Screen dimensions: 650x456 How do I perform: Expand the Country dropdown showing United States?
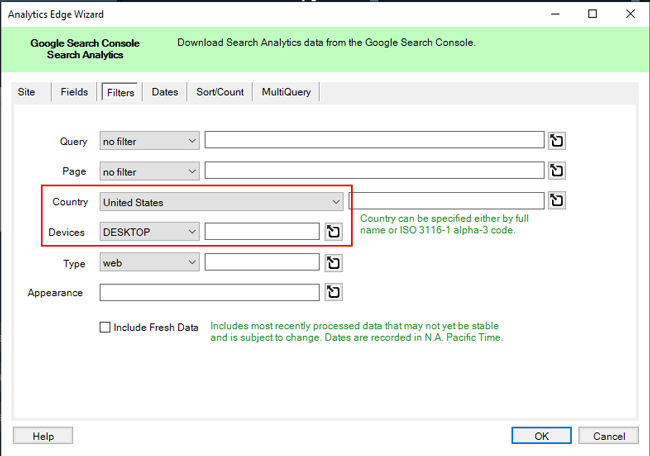tap(221, 202)
